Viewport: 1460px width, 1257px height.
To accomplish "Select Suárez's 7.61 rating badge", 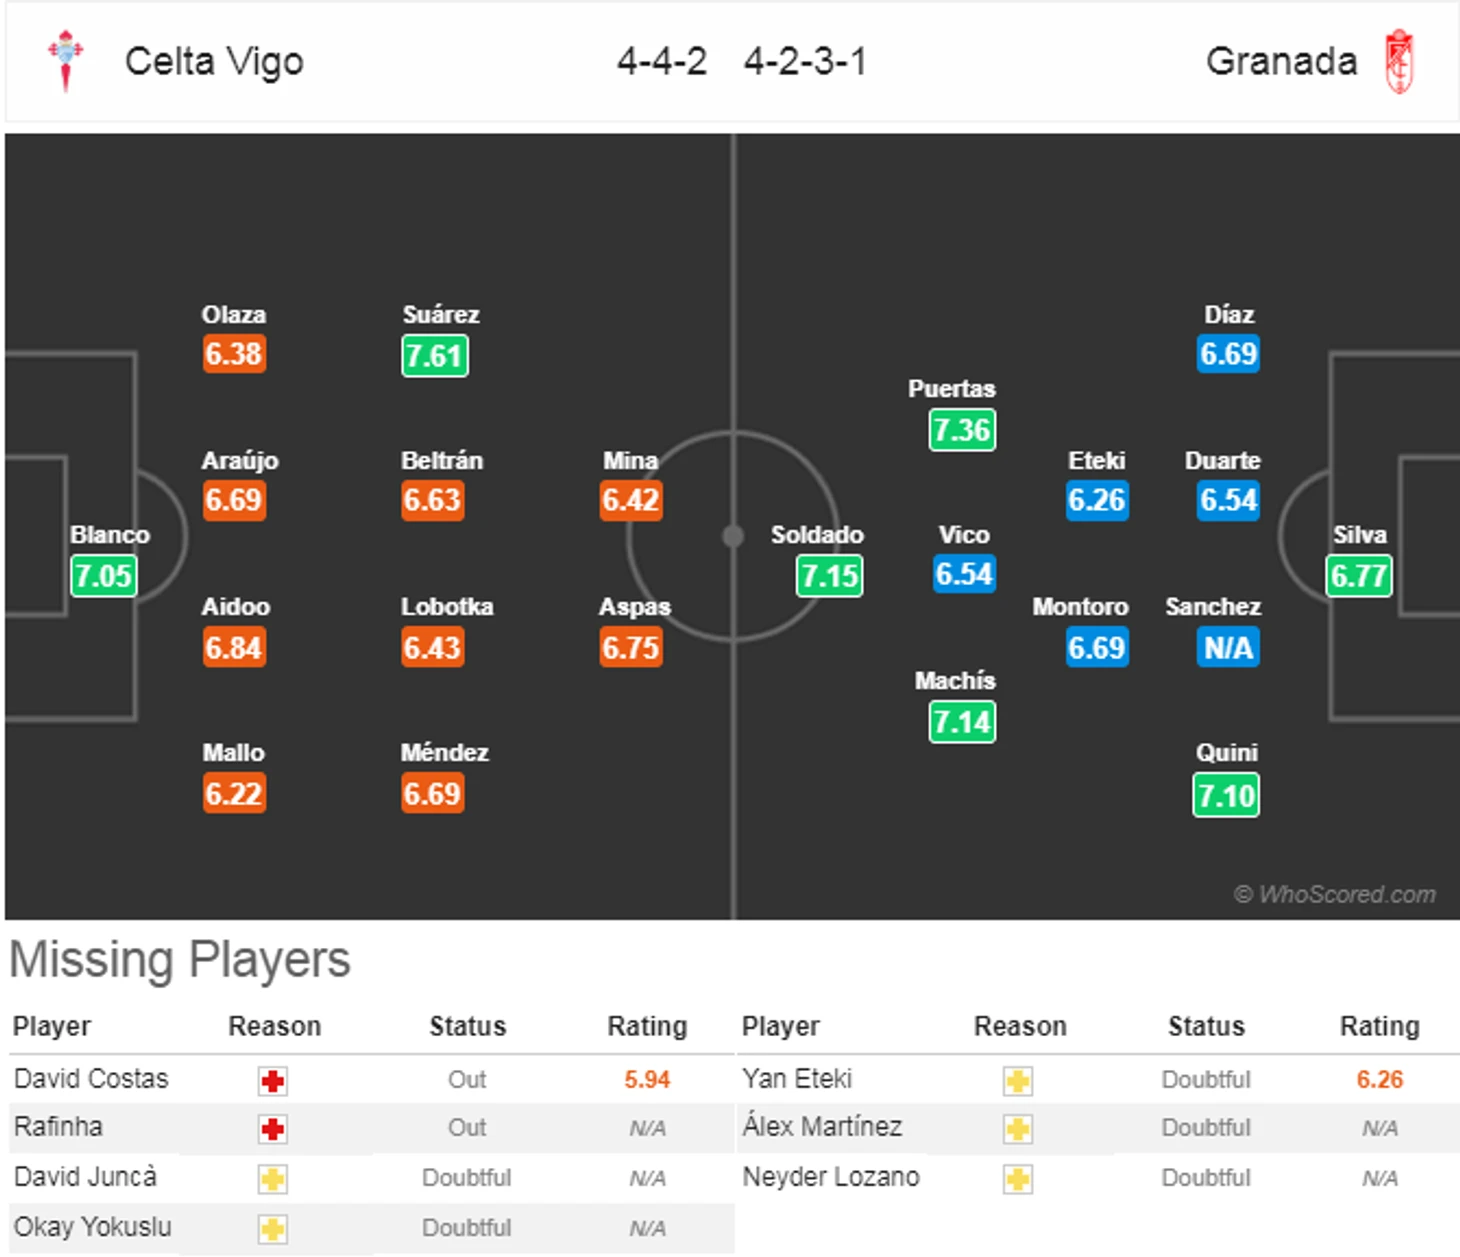I will point(434,356).
